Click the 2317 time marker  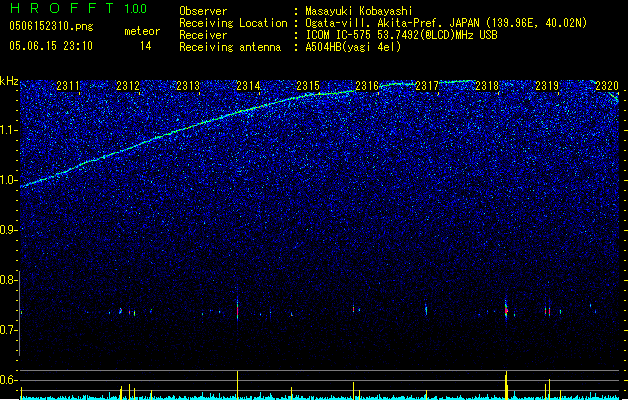coord(427,85)
